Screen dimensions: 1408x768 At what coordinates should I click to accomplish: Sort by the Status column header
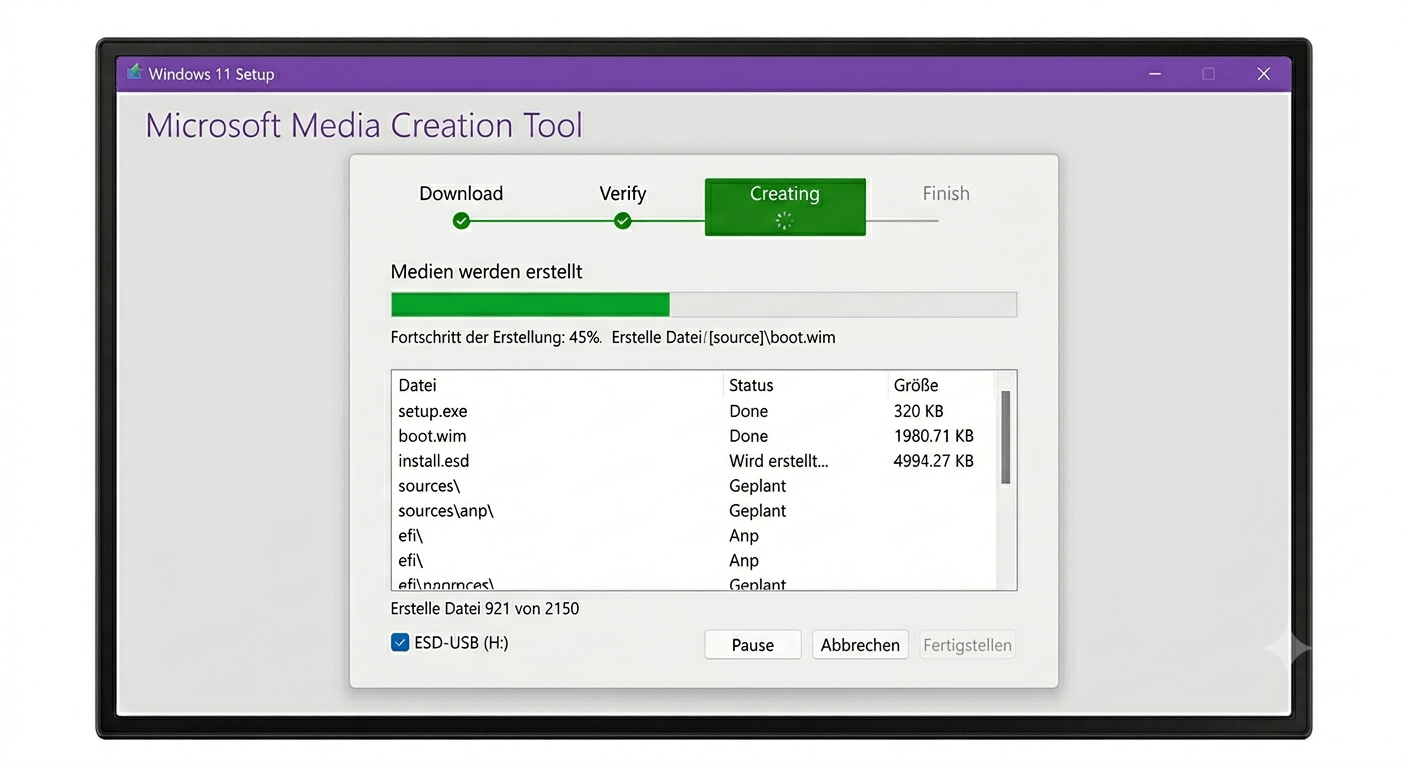coord(751,385)
